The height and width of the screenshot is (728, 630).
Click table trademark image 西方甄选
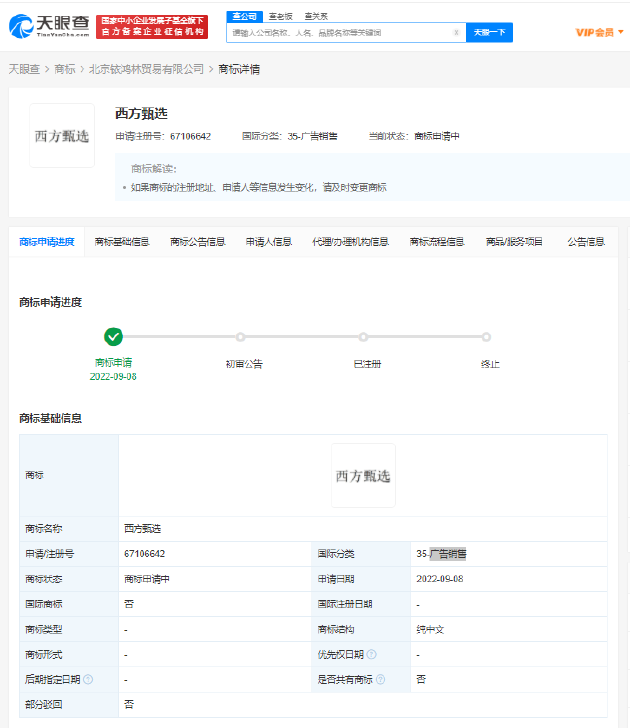(364, 475)
